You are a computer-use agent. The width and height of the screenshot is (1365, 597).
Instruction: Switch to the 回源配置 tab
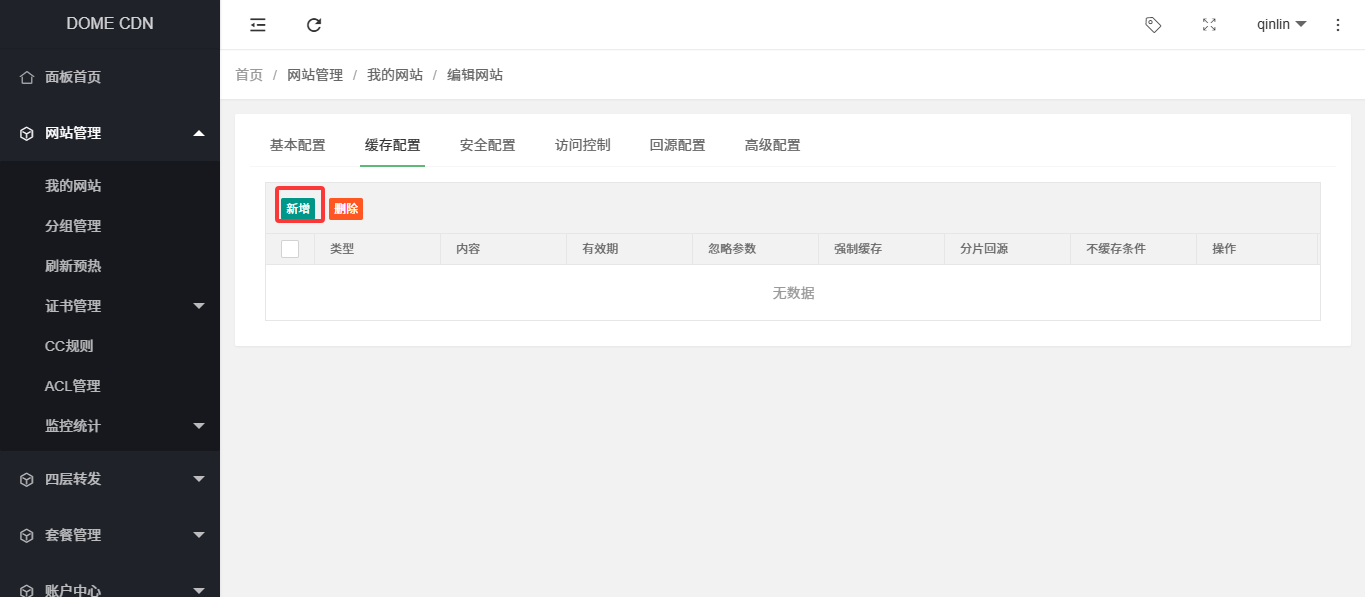(x=677, y=145)
